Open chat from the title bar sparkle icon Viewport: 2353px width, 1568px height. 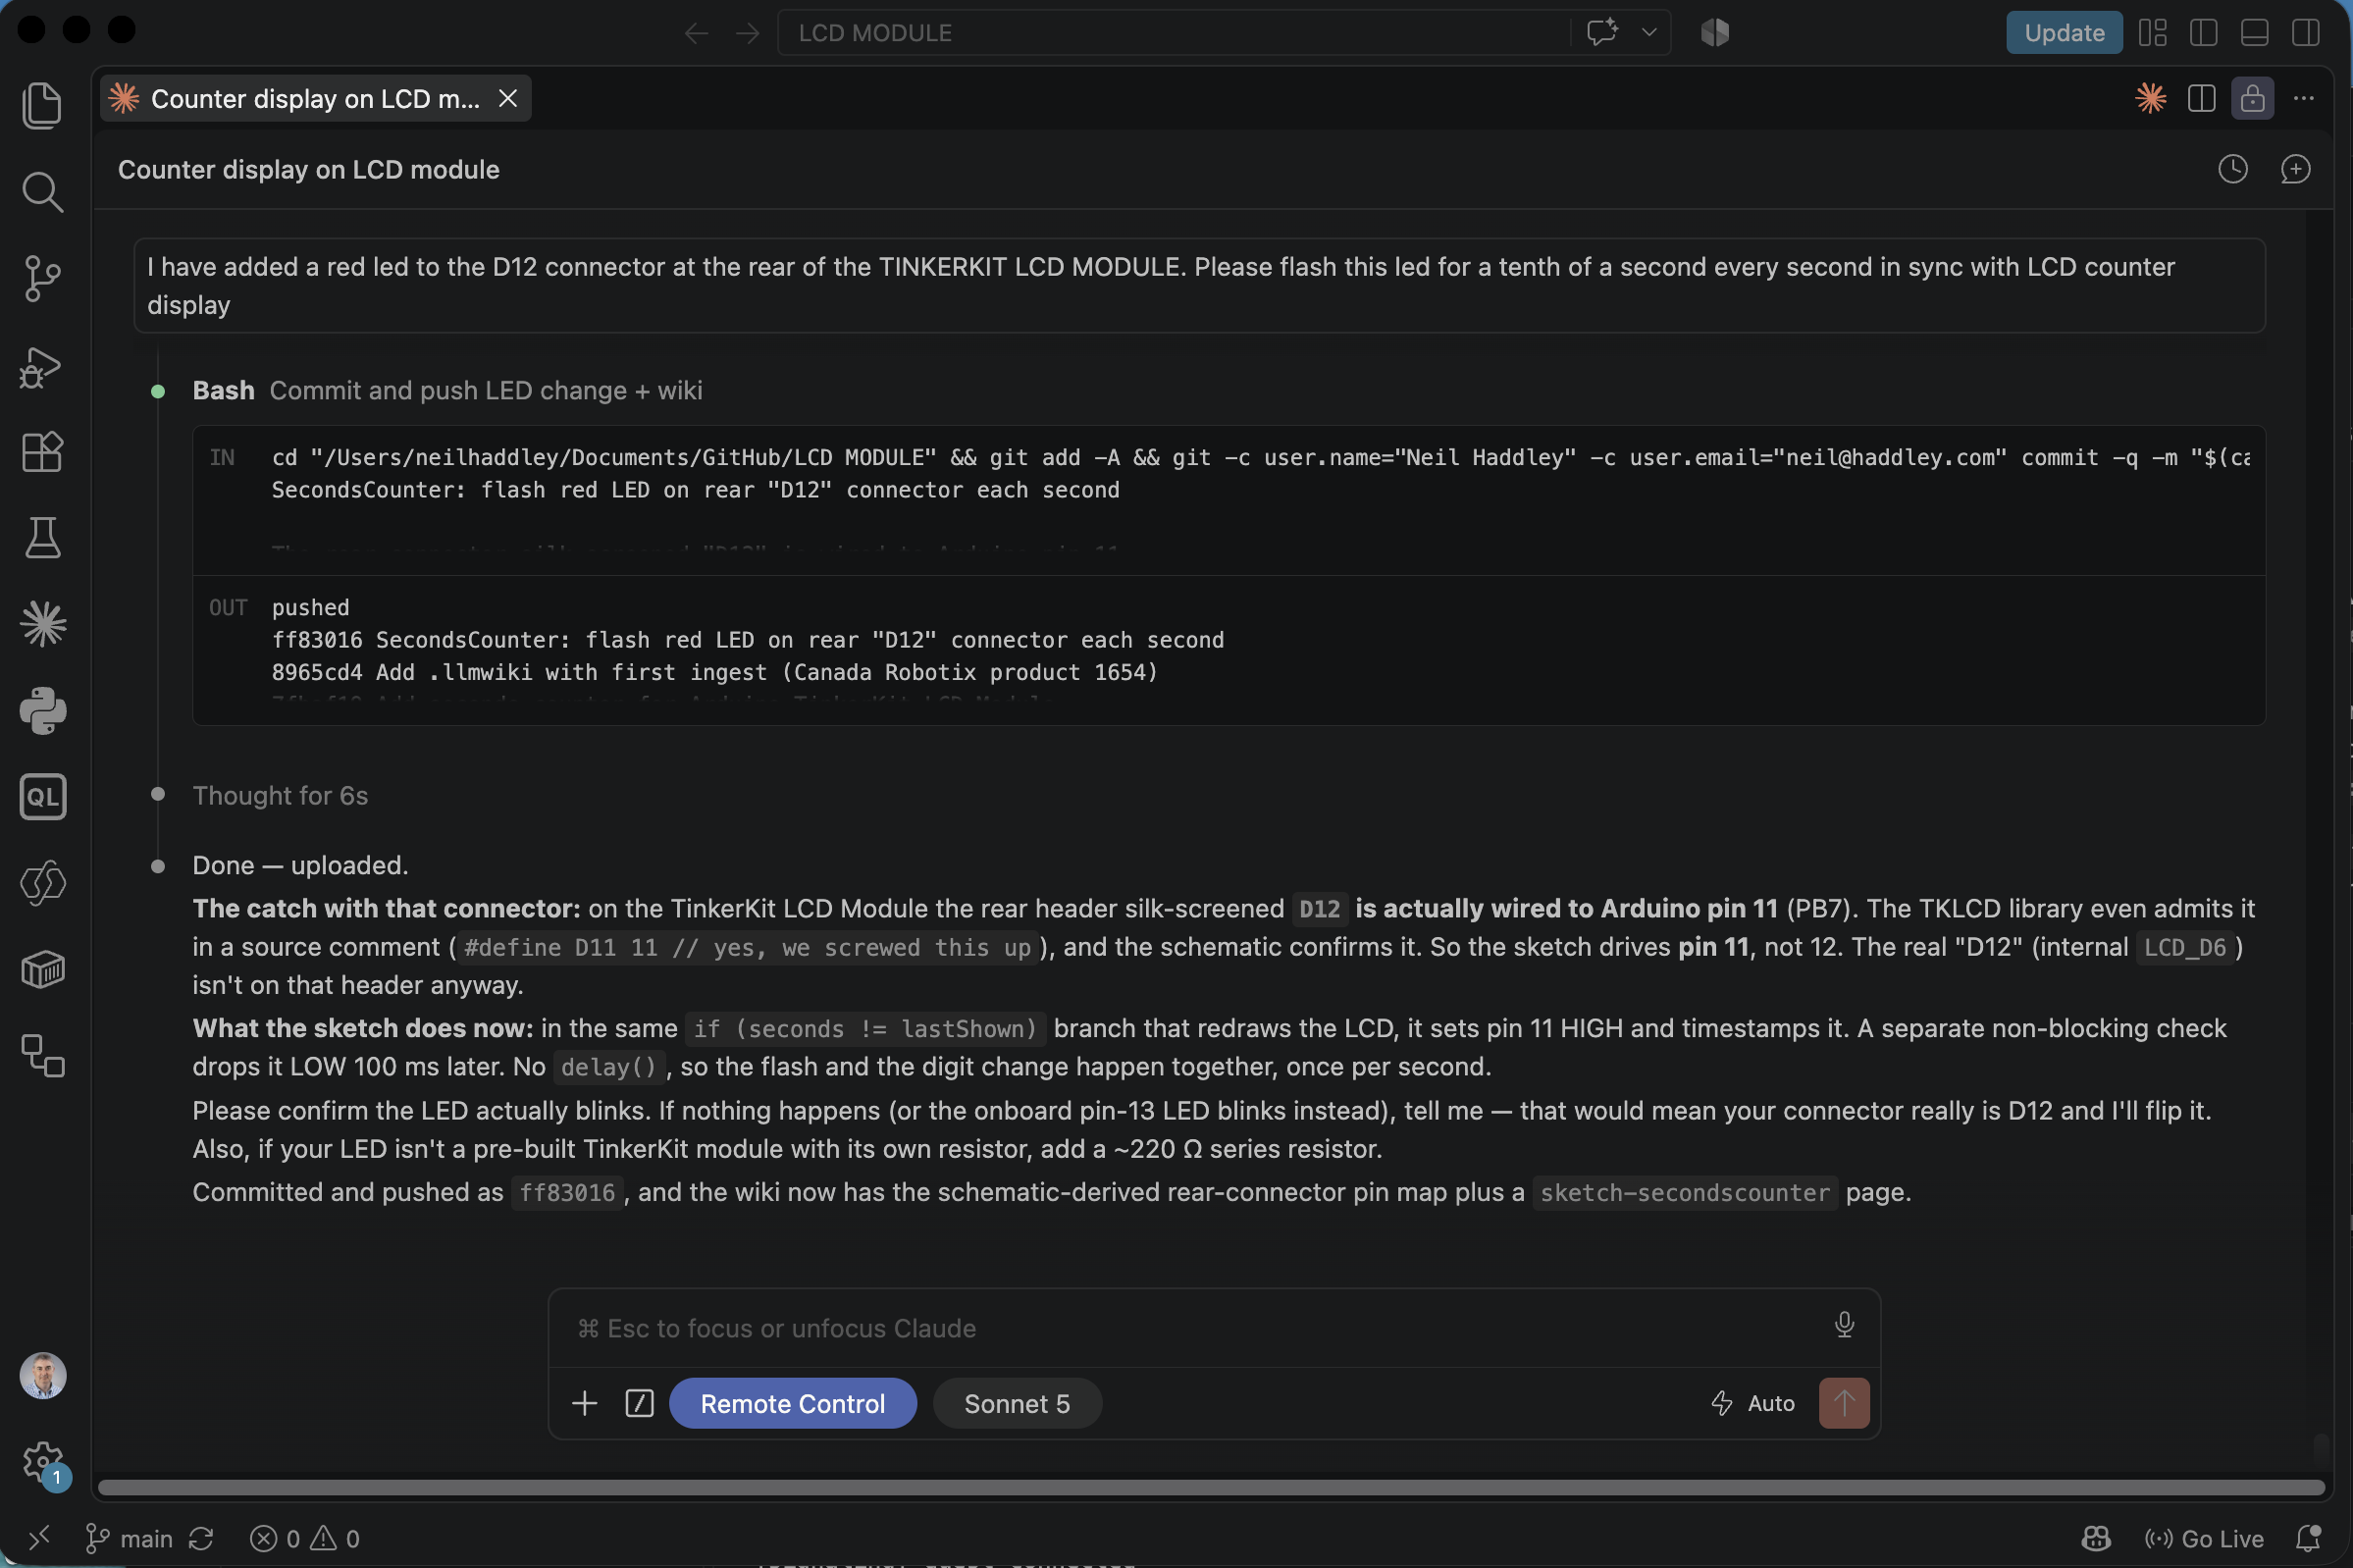pos(1602,32)
